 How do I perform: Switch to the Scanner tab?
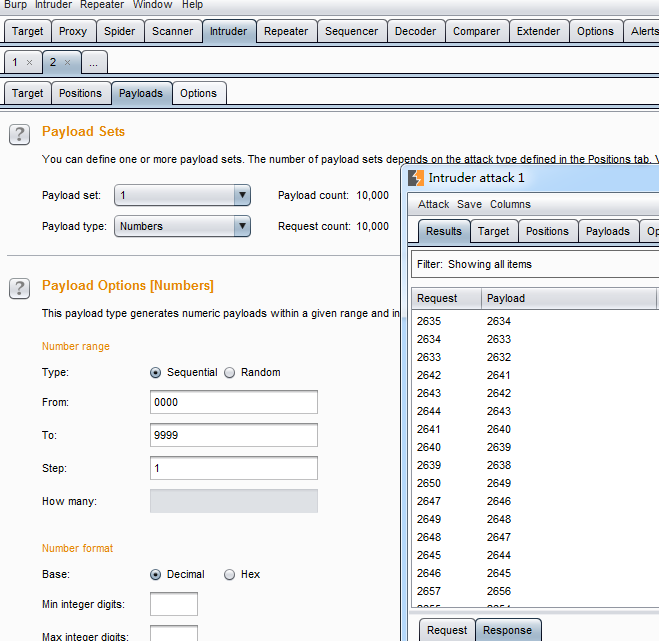tap(173, 32)
